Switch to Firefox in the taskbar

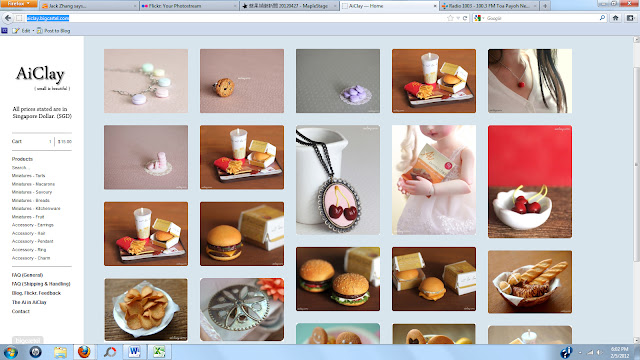tap(84, 352)
